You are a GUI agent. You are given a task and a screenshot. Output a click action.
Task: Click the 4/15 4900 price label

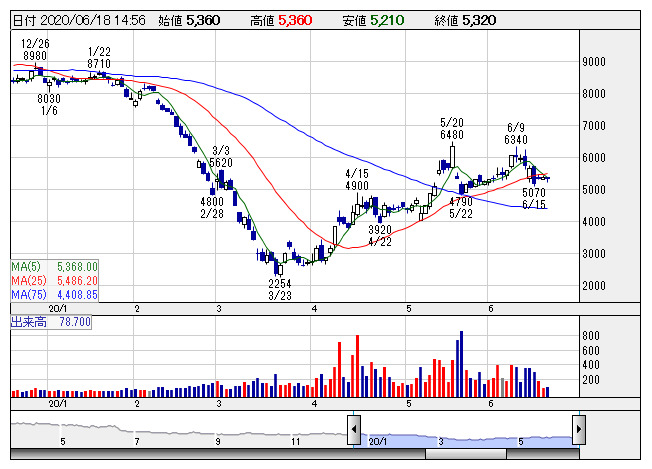coord(357,180)
